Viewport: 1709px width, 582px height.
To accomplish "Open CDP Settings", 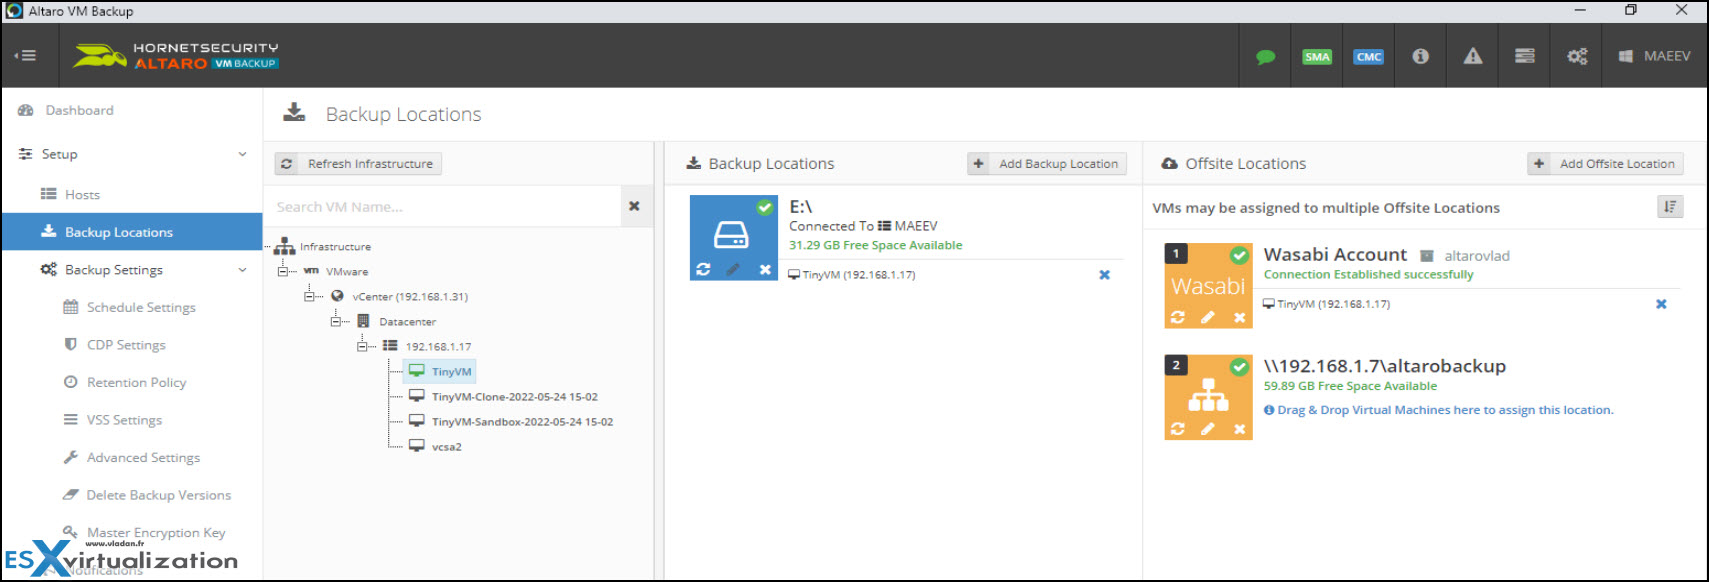I will pyautogui.click(x=126, y=345).
